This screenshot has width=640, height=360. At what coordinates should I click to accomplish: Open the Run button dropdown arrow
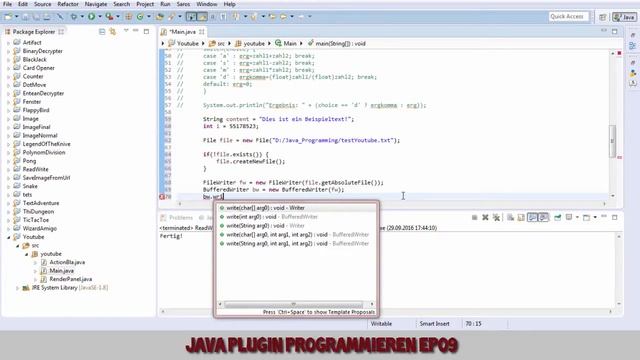100,17
